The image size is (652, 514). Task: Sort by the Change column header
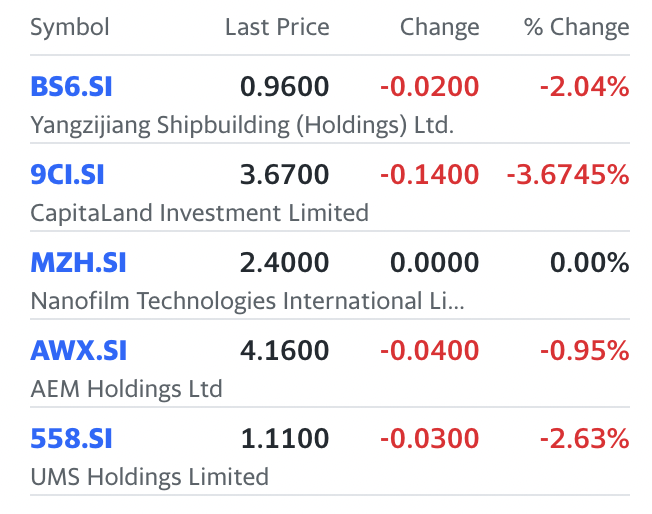pyautogui.click(x=439, y=27)
